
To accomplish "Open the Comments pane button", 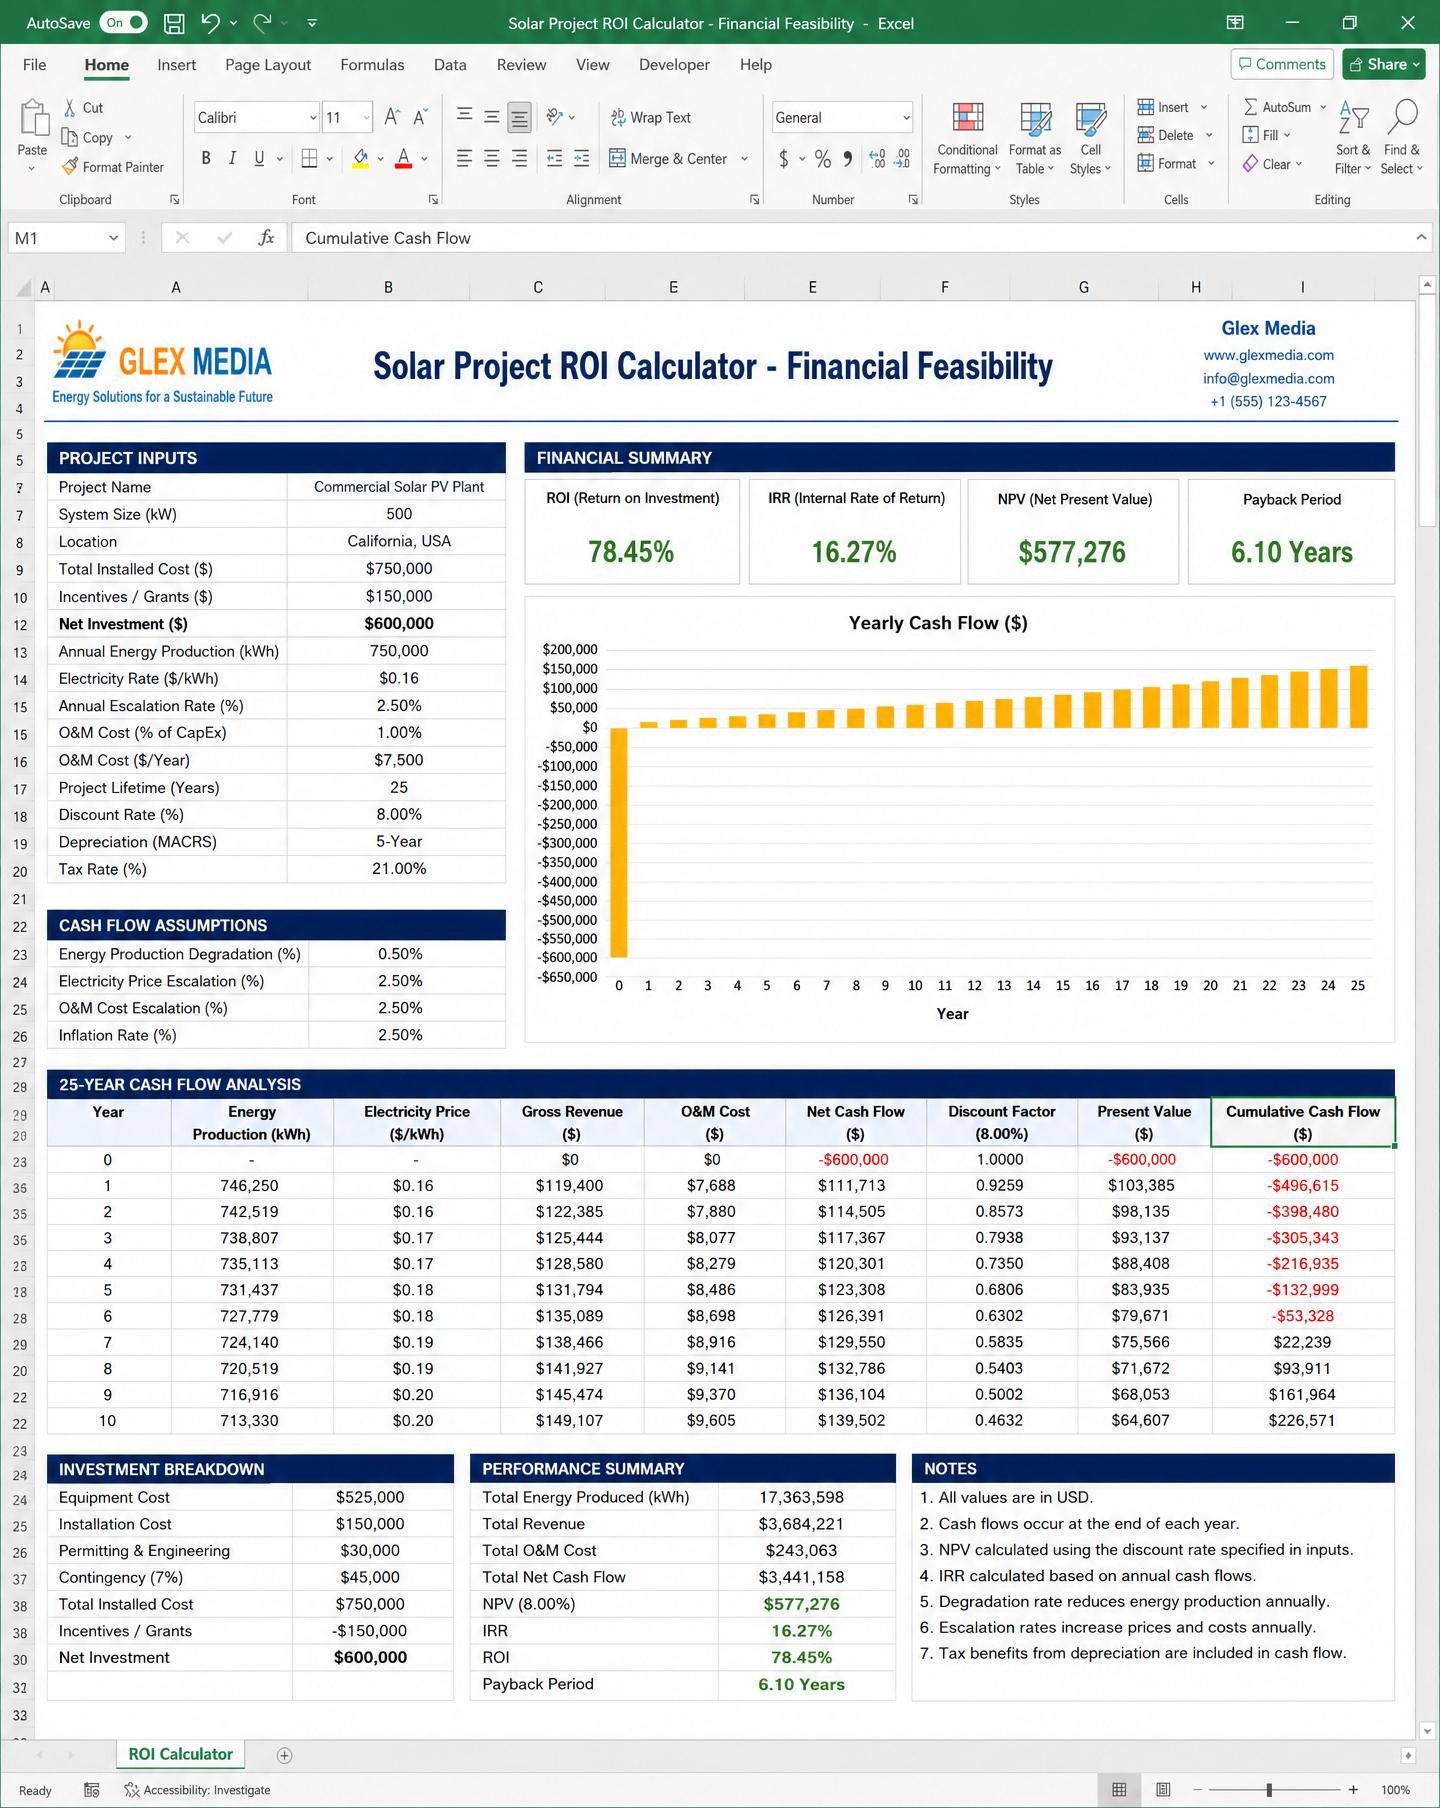I will (1282, 64).
